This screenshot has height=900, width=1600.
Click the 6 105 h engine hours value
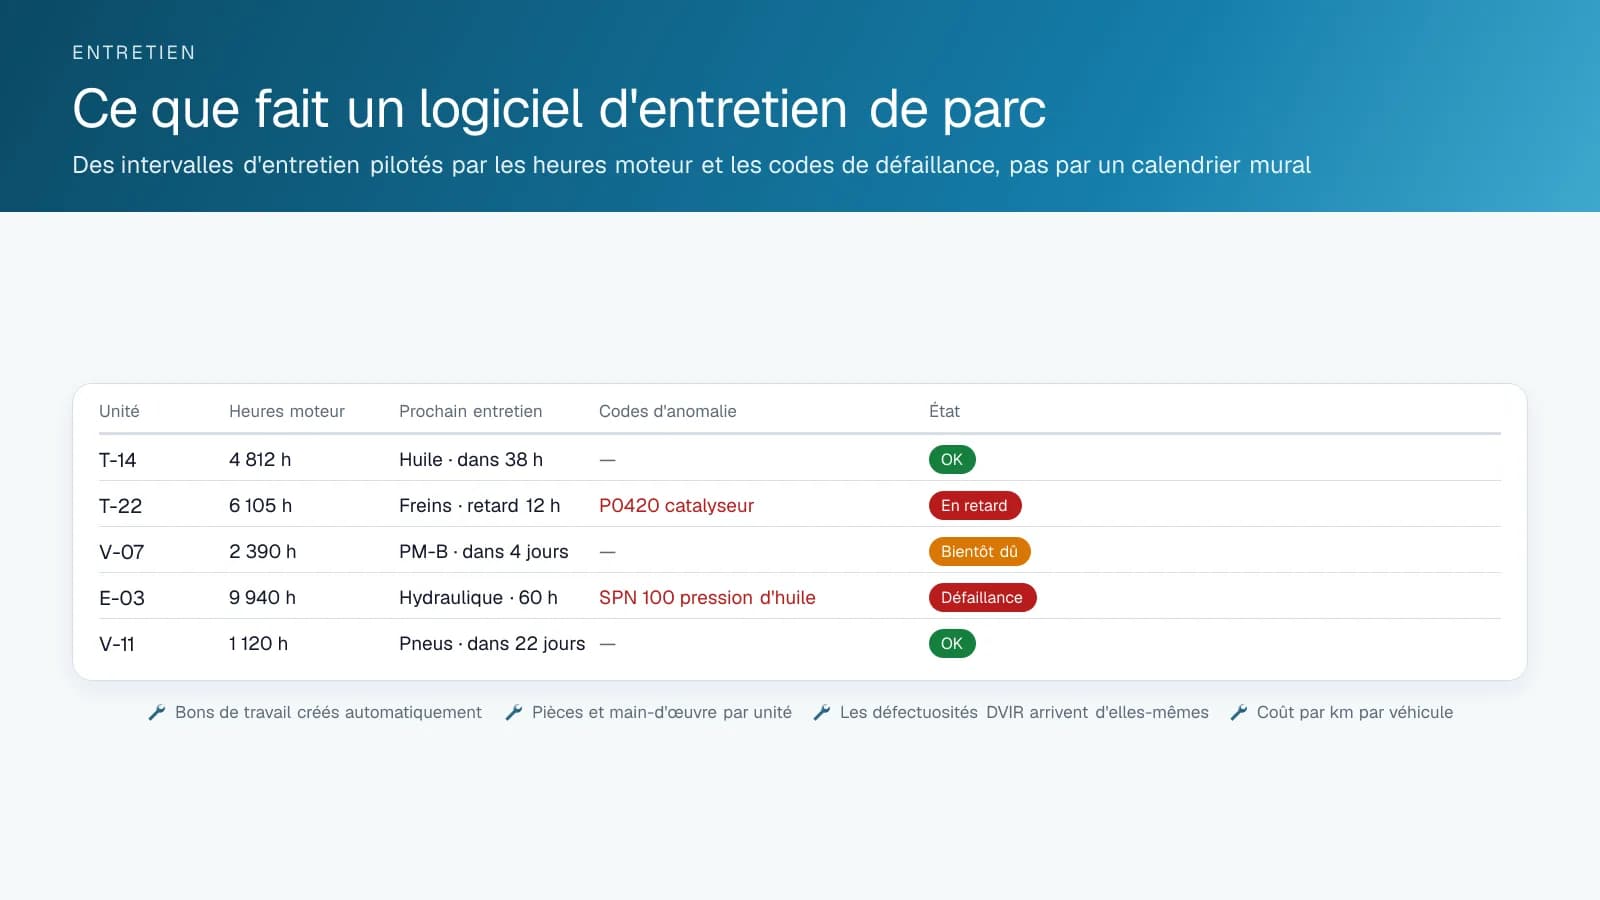261,506
